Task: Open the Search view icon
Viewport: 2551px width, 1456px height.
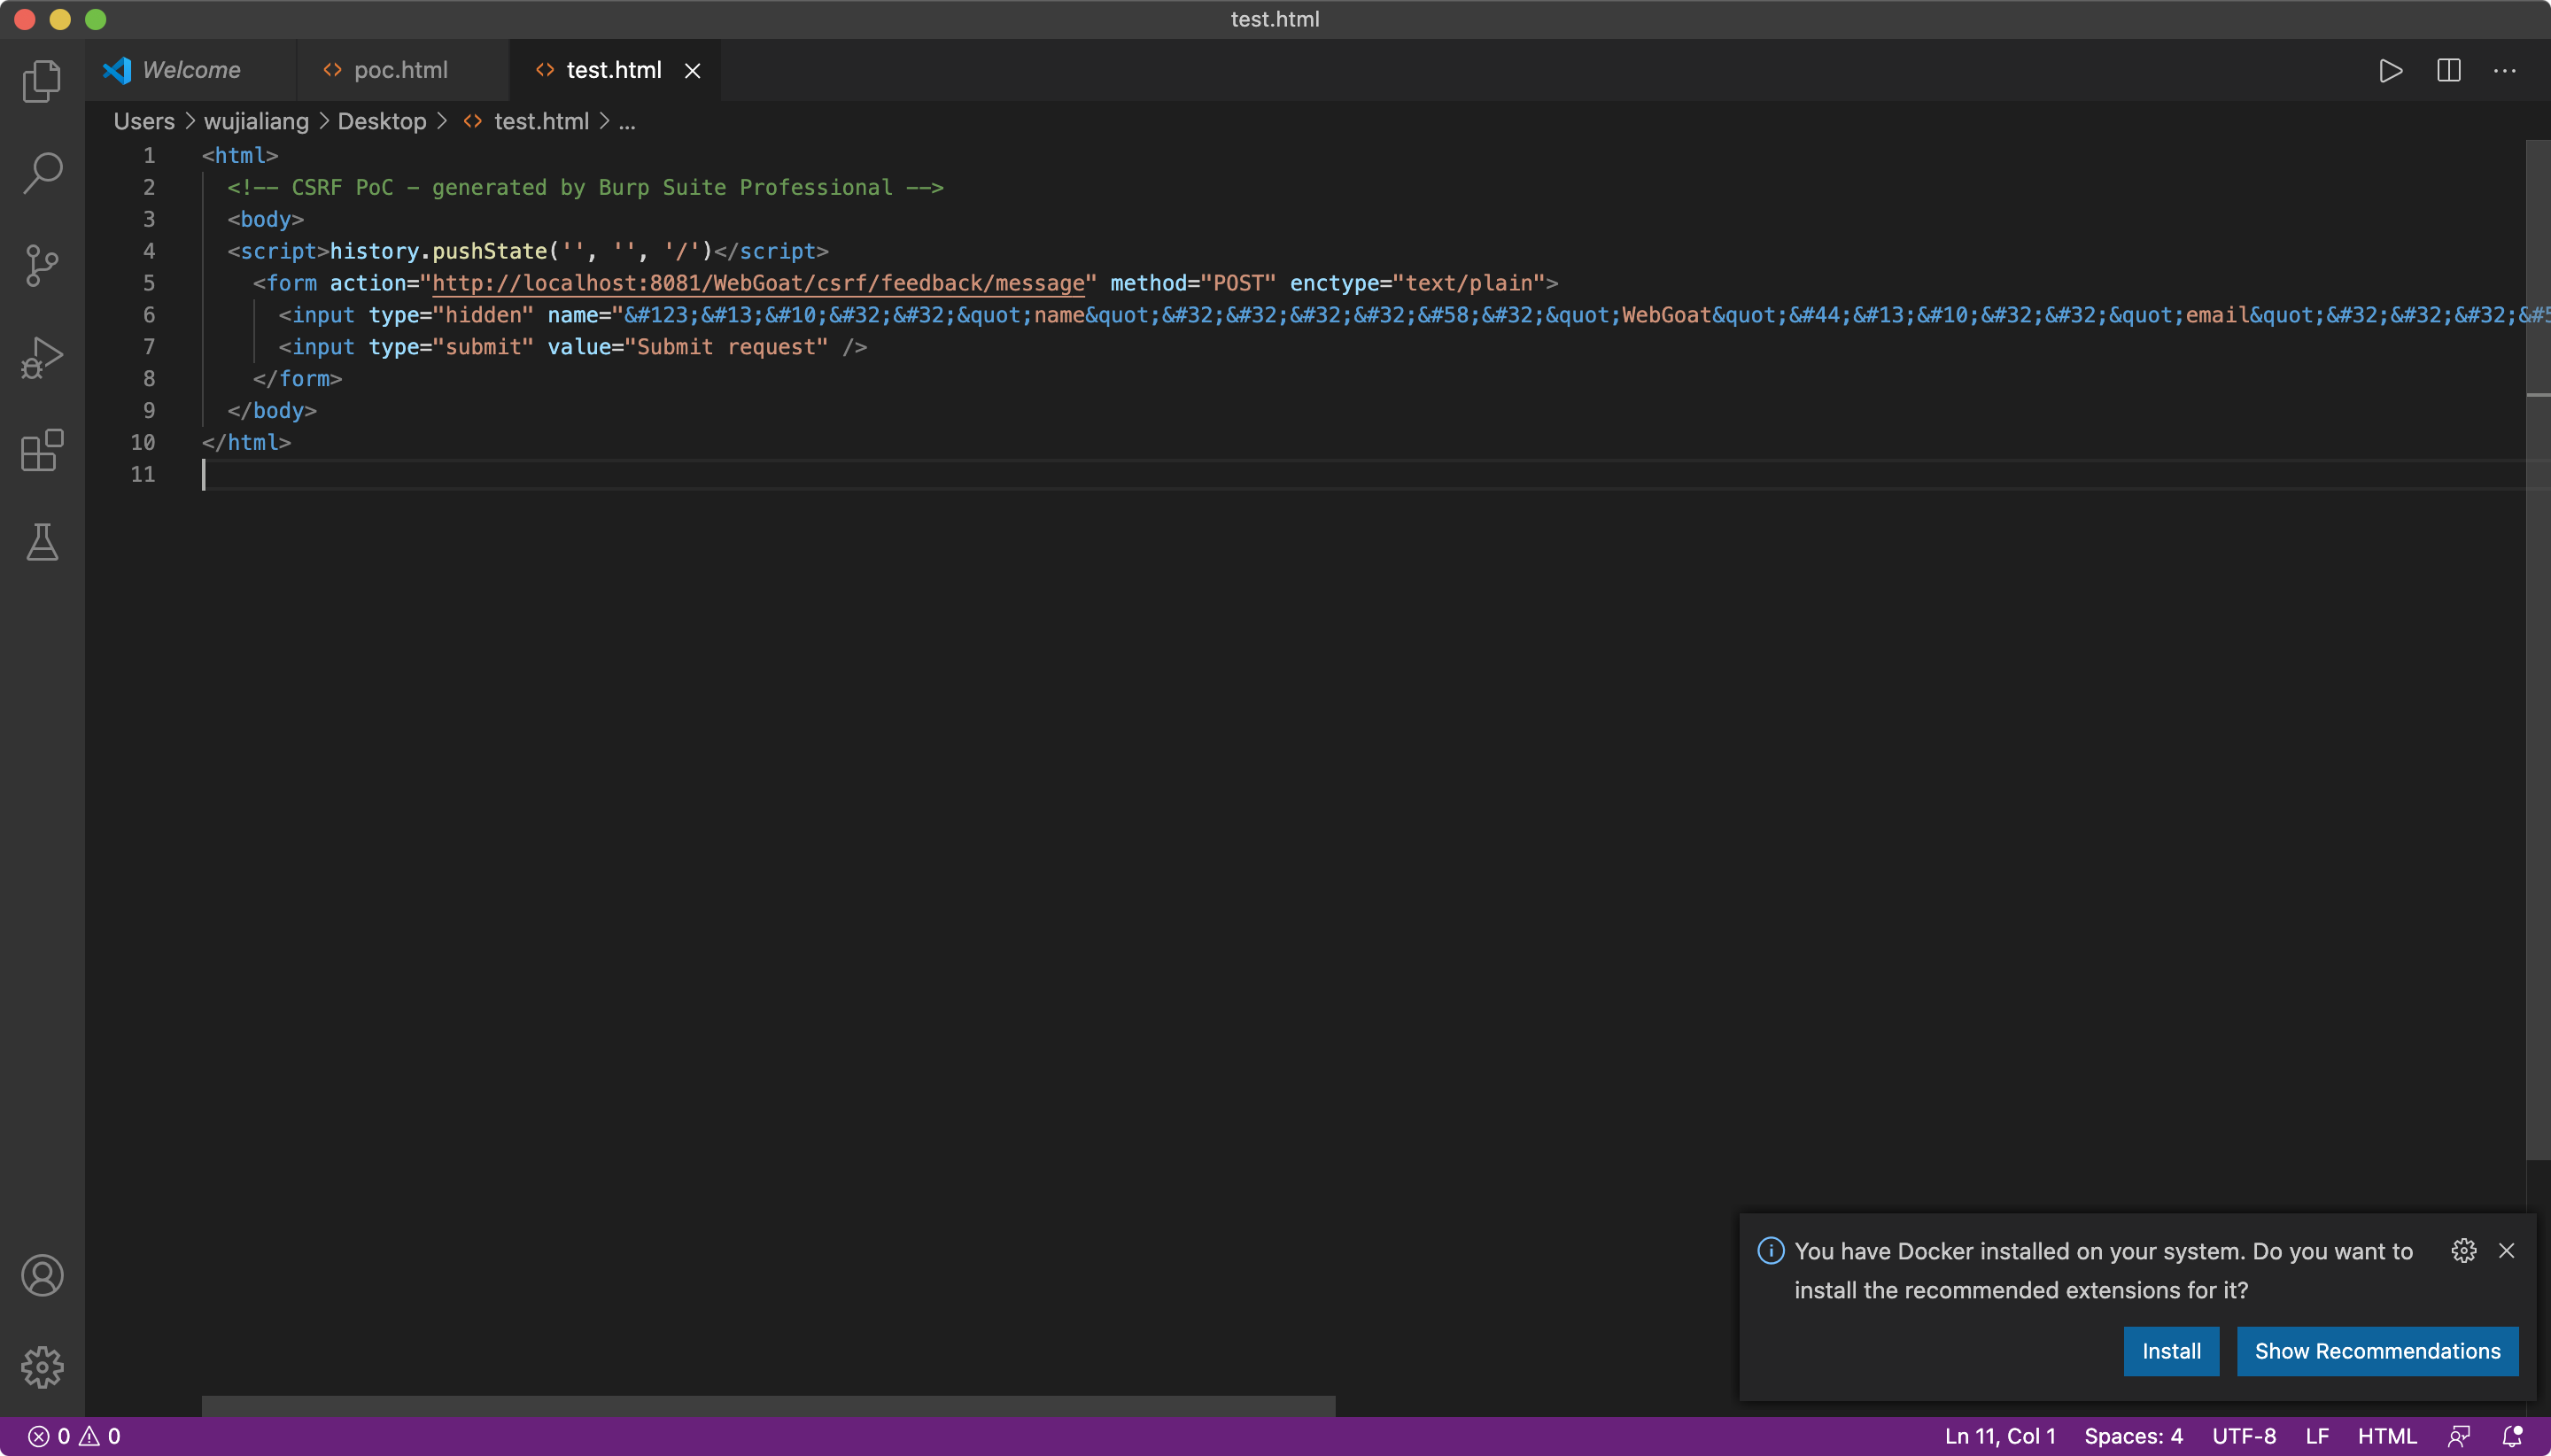Action: pos(42,173)
